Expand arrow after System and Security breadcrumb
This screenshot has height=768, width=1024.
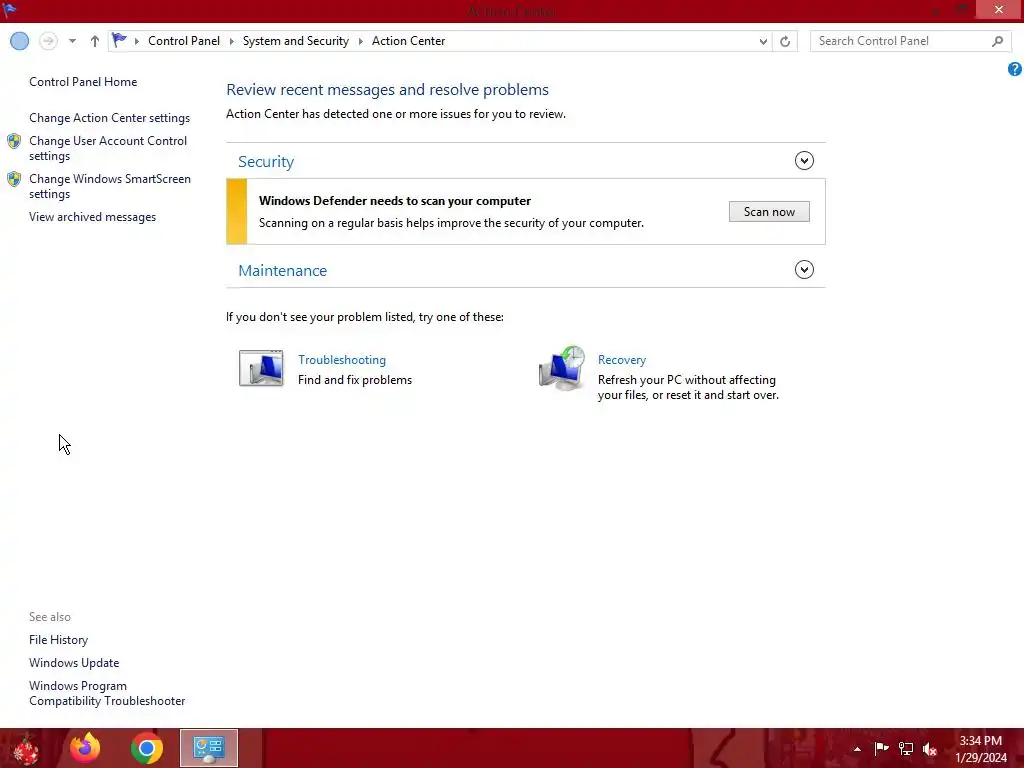tap(360, 41)
